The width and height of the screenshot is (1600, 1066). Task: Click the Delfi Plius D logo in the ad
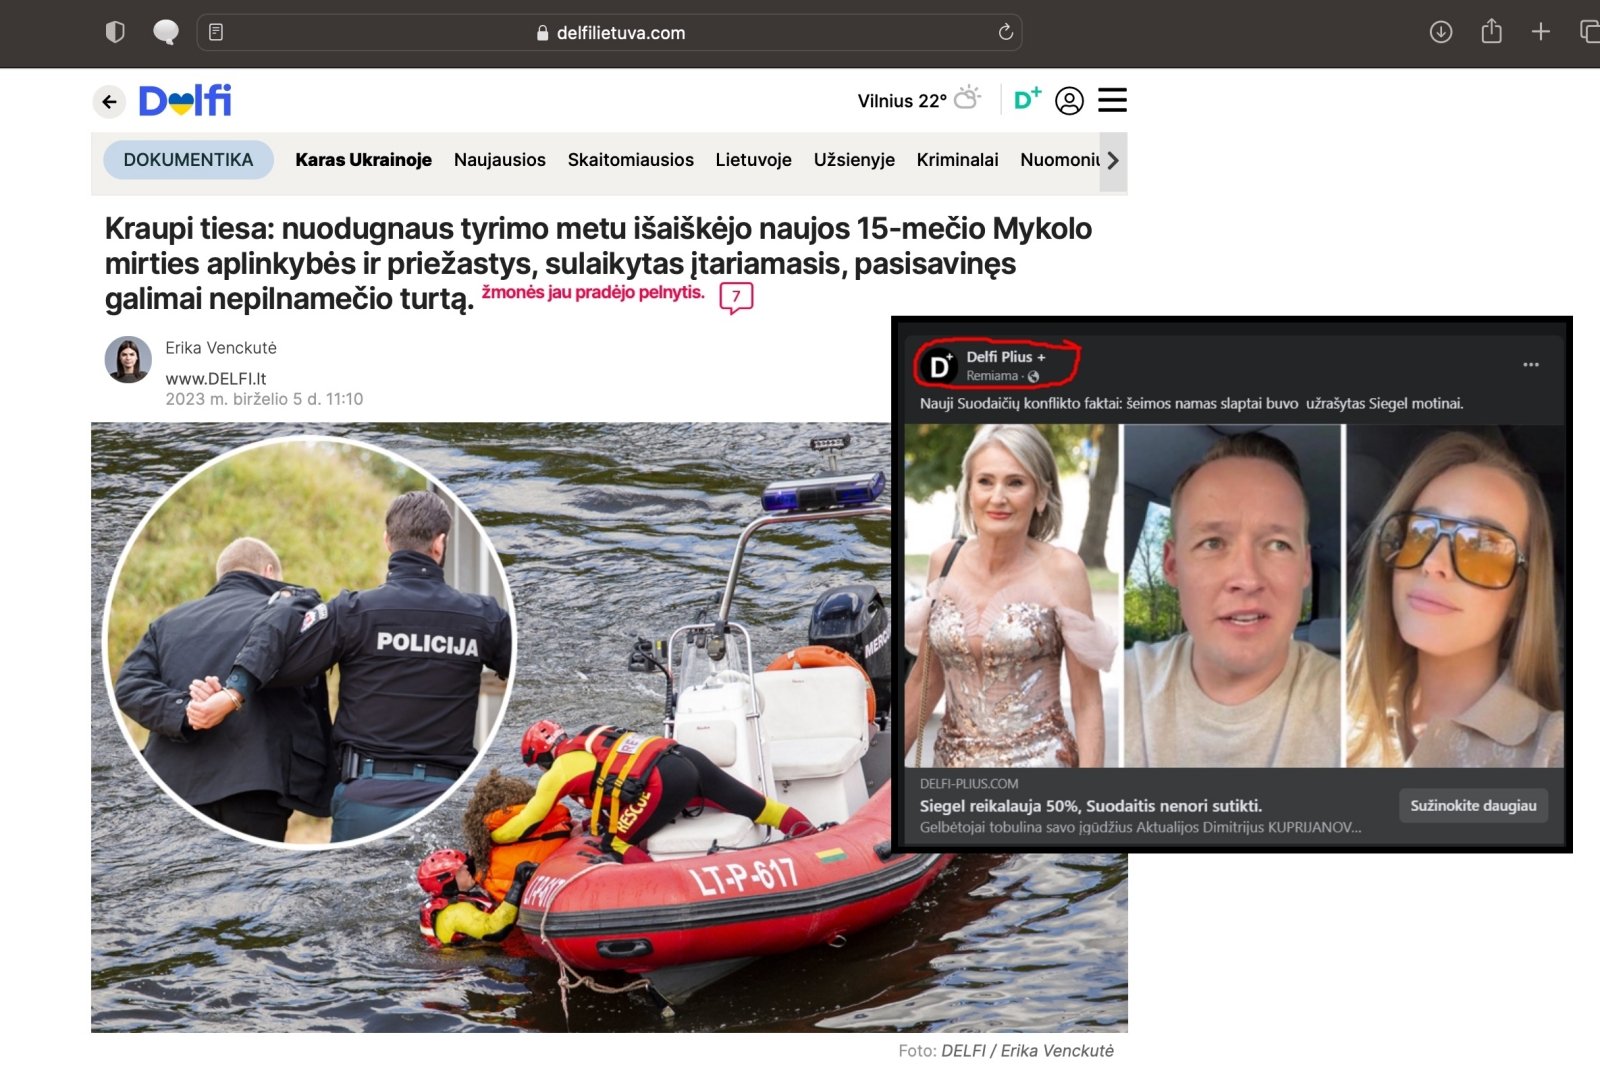click(938, 366)
